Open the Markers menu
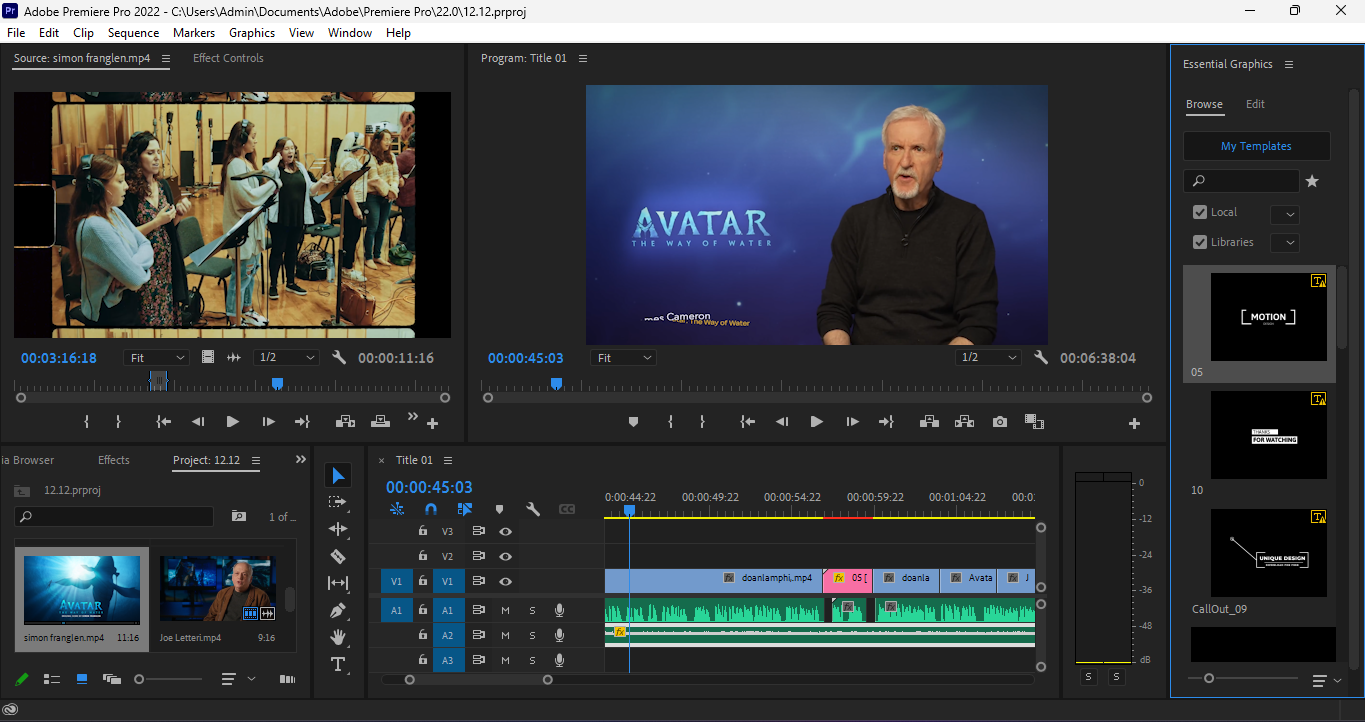This screenshot has width=1365, height=722. (194, 33)
